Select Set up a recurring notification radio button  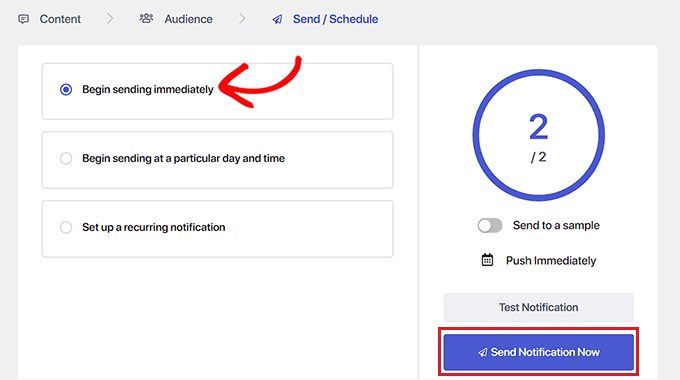click(66, 227)
